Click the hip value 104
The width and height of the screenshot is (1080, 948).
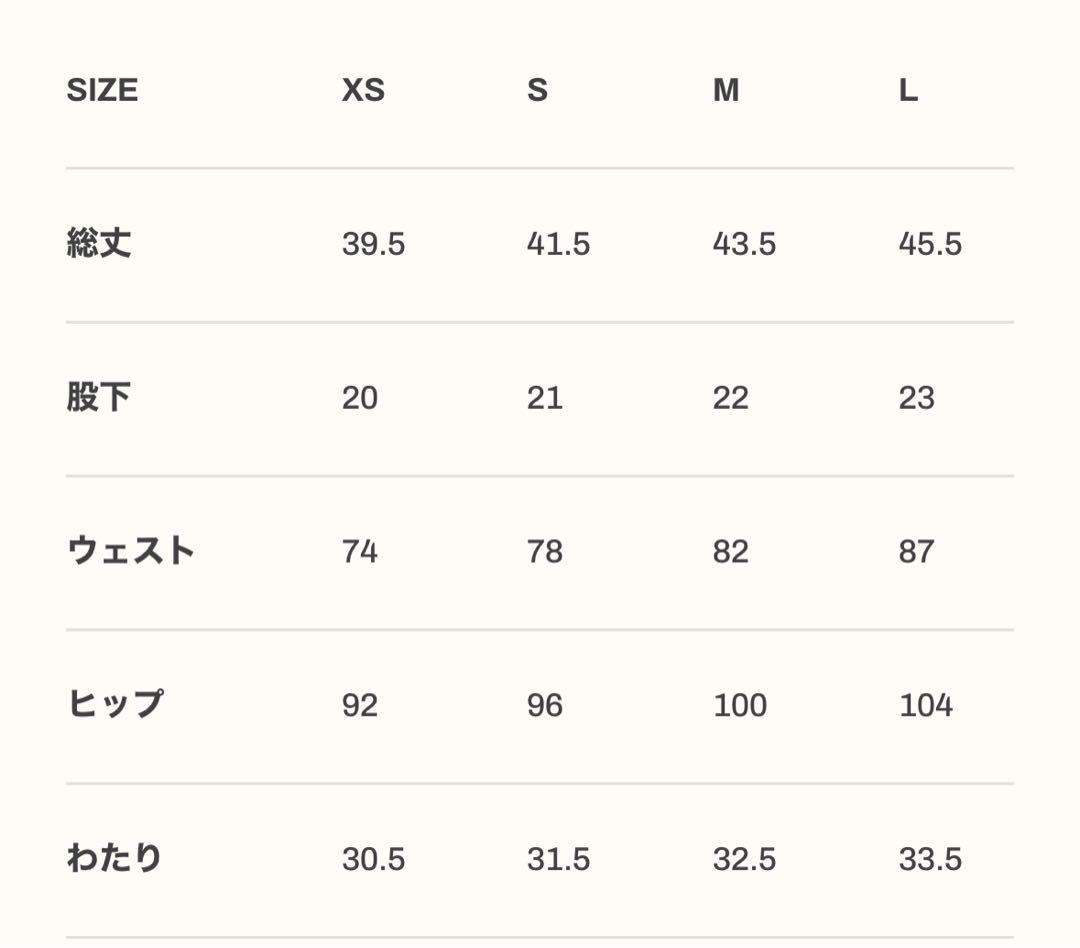926,706
